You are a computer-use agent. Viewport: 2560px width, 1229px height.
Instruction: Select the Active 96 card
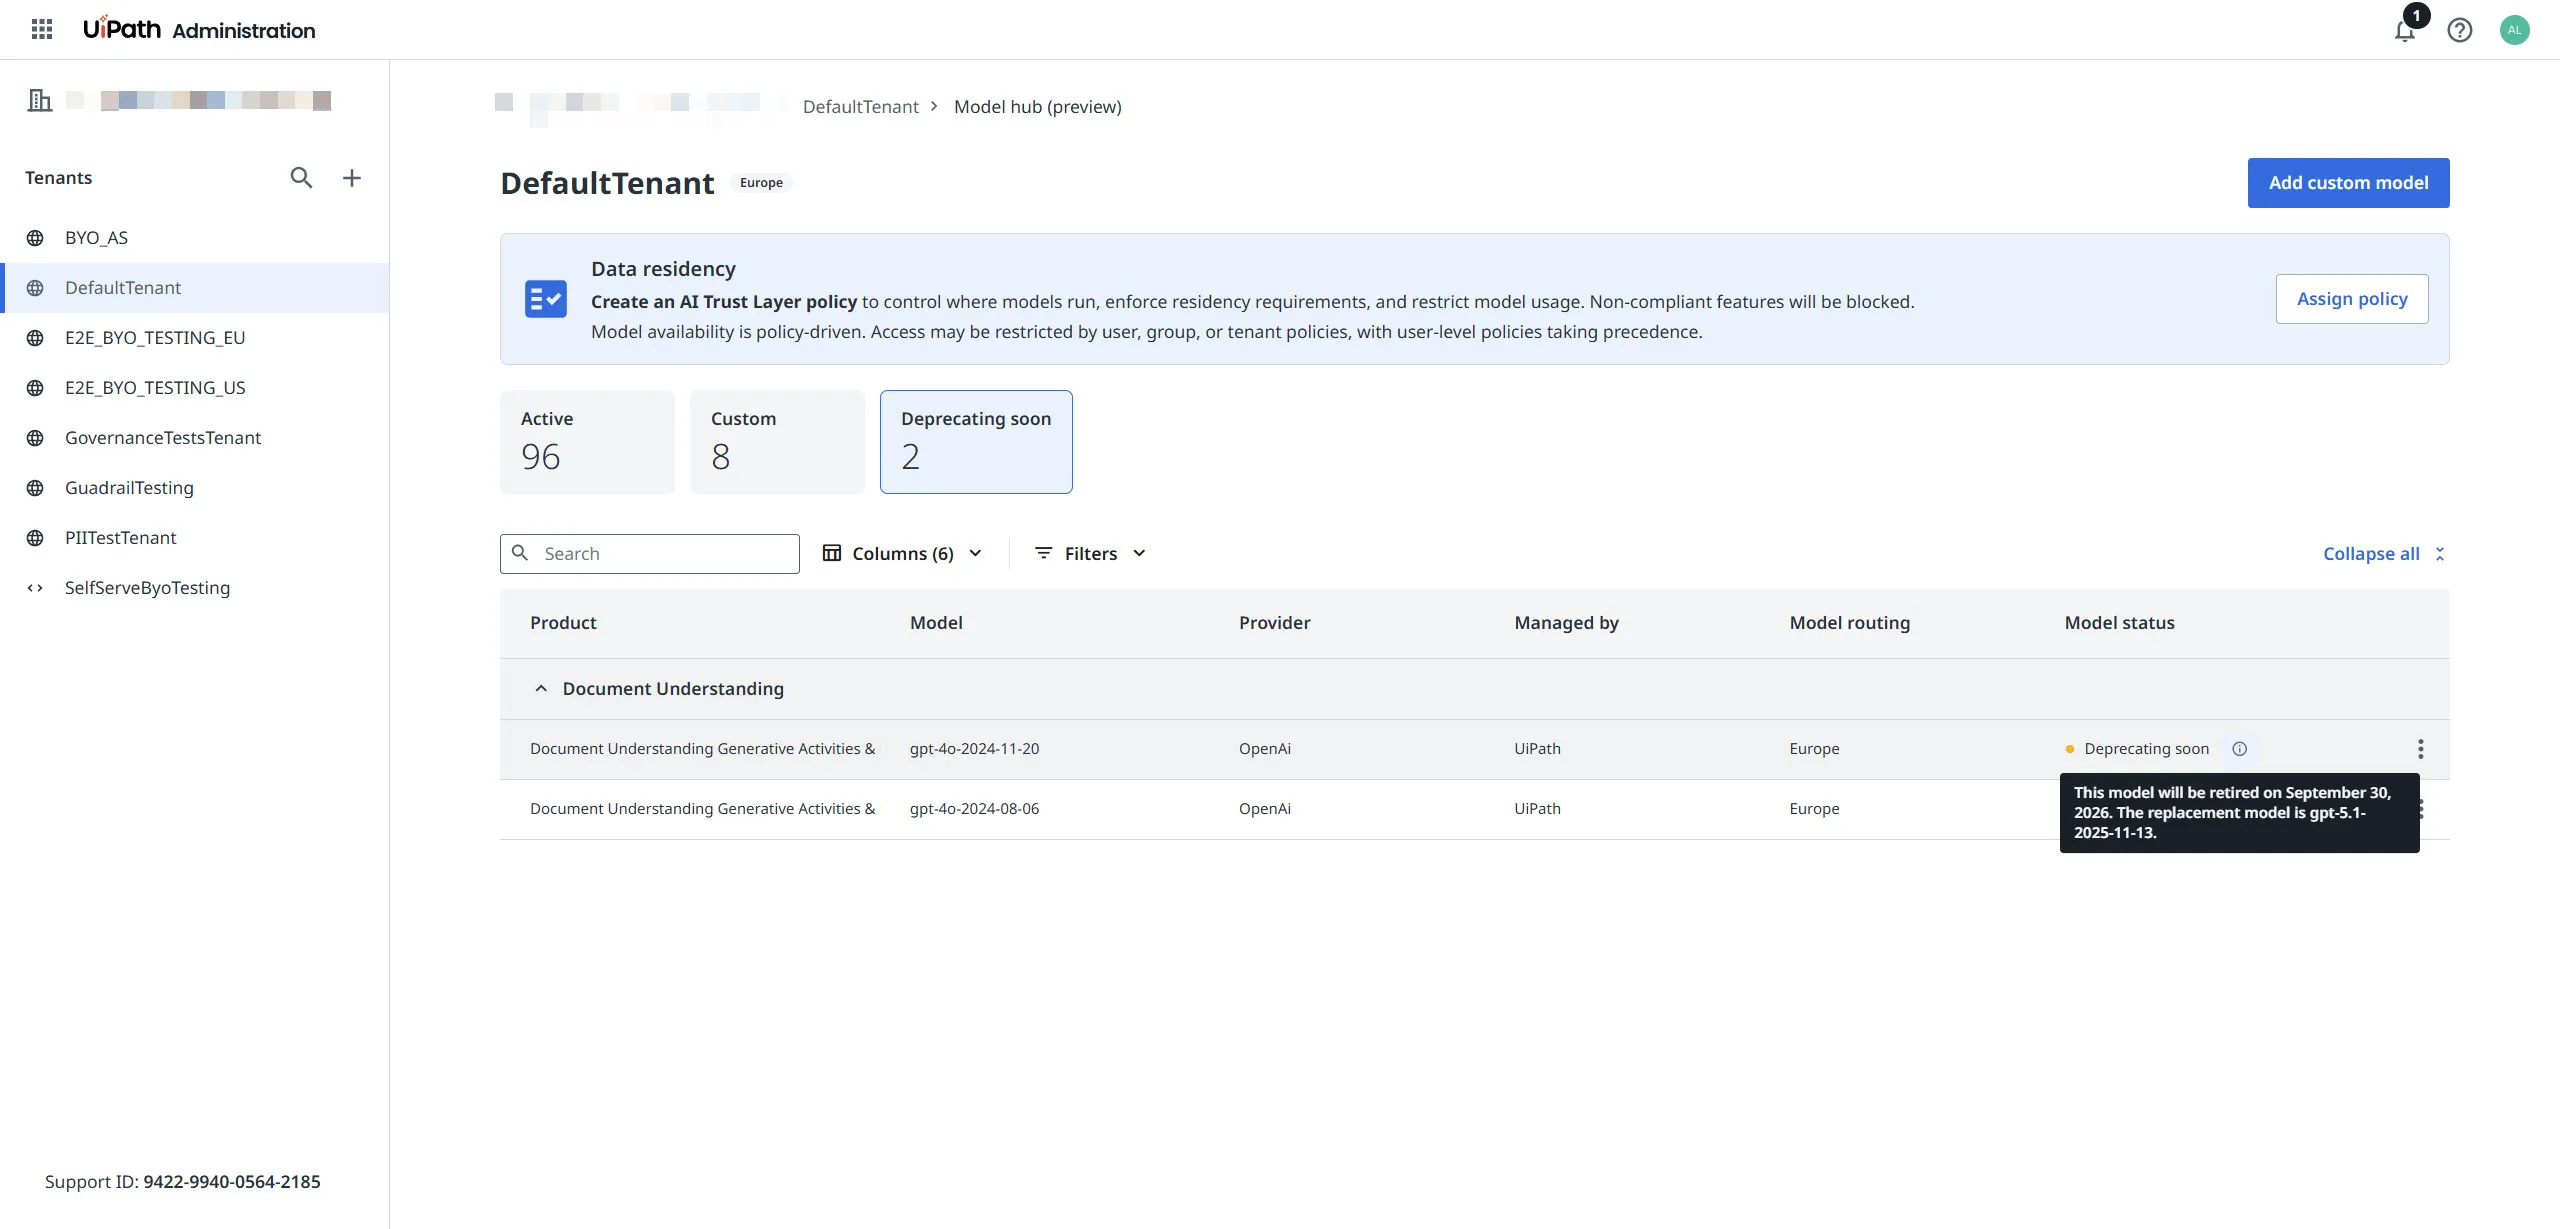tap(587, 442)
